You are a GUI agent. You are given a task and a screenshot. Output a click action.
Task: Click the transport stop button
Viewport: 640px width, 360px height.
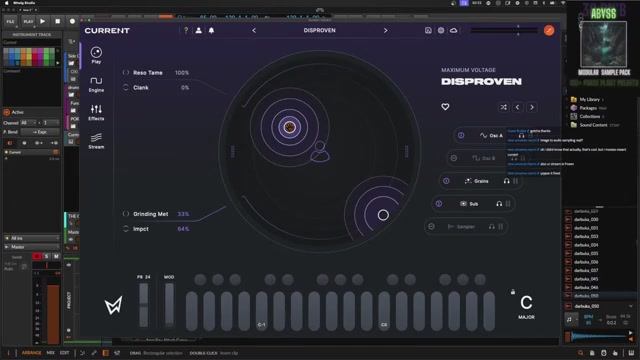click(x=58, y=21)
